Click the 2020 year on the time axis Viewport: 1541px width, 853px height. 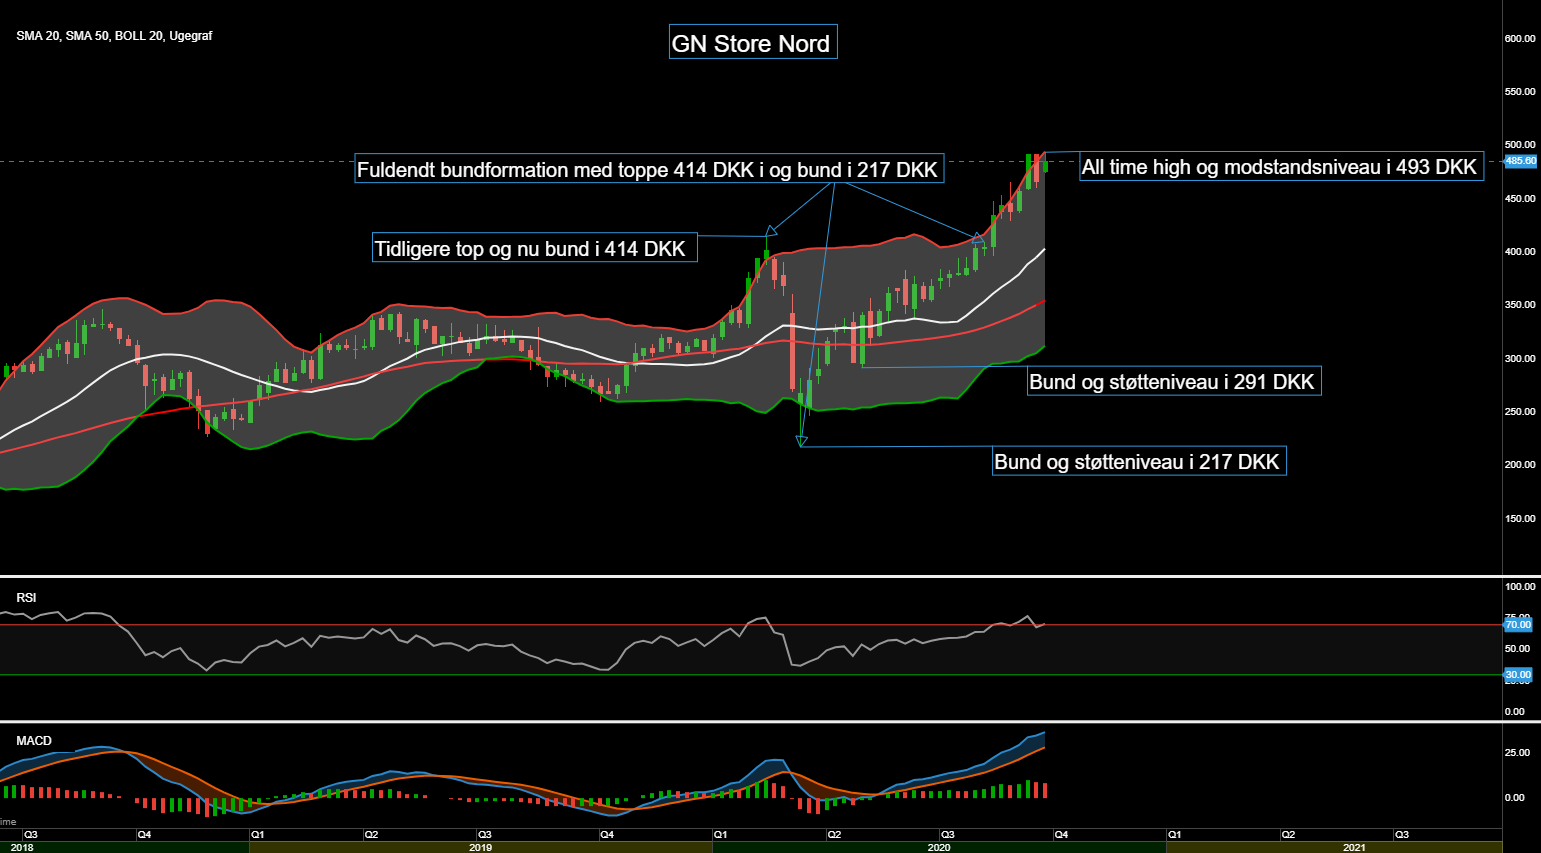pos(939,847)
